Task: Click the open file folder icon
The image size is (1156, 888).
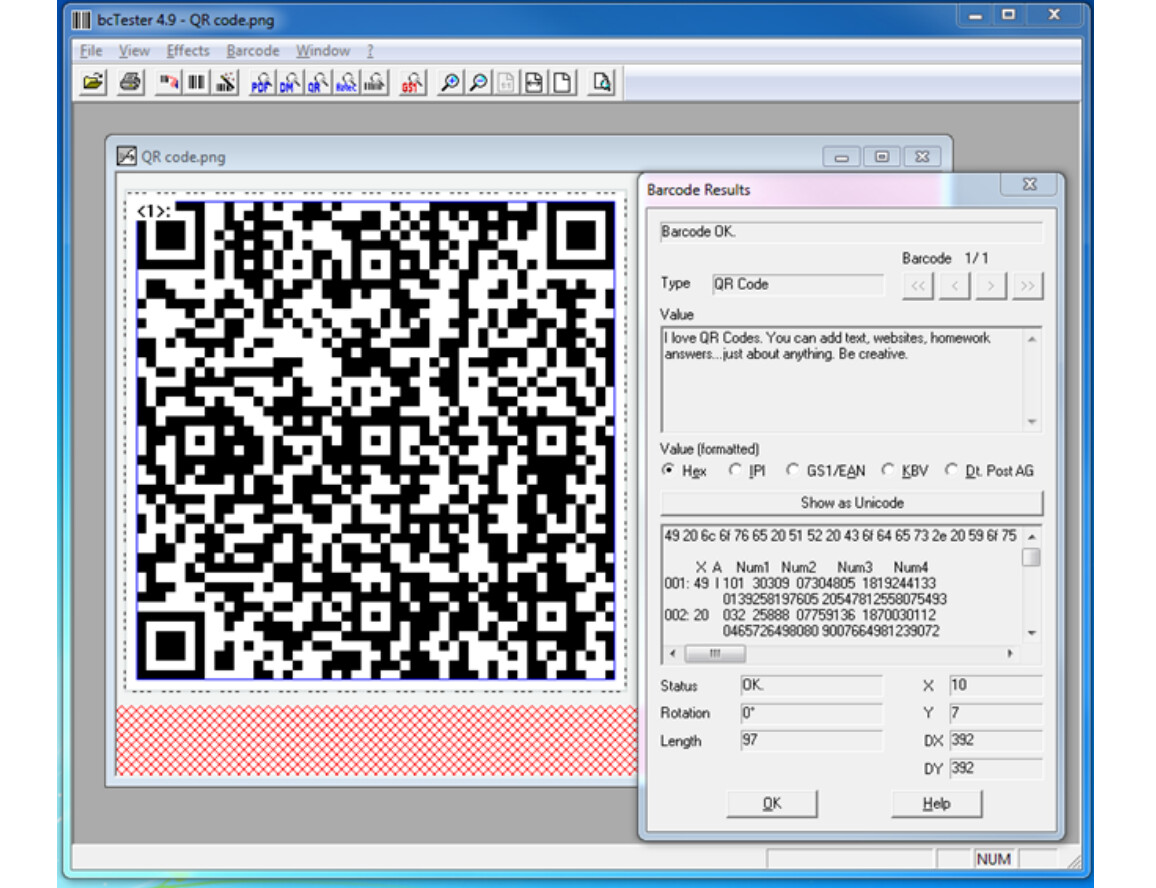Action: tap(93, 83)
